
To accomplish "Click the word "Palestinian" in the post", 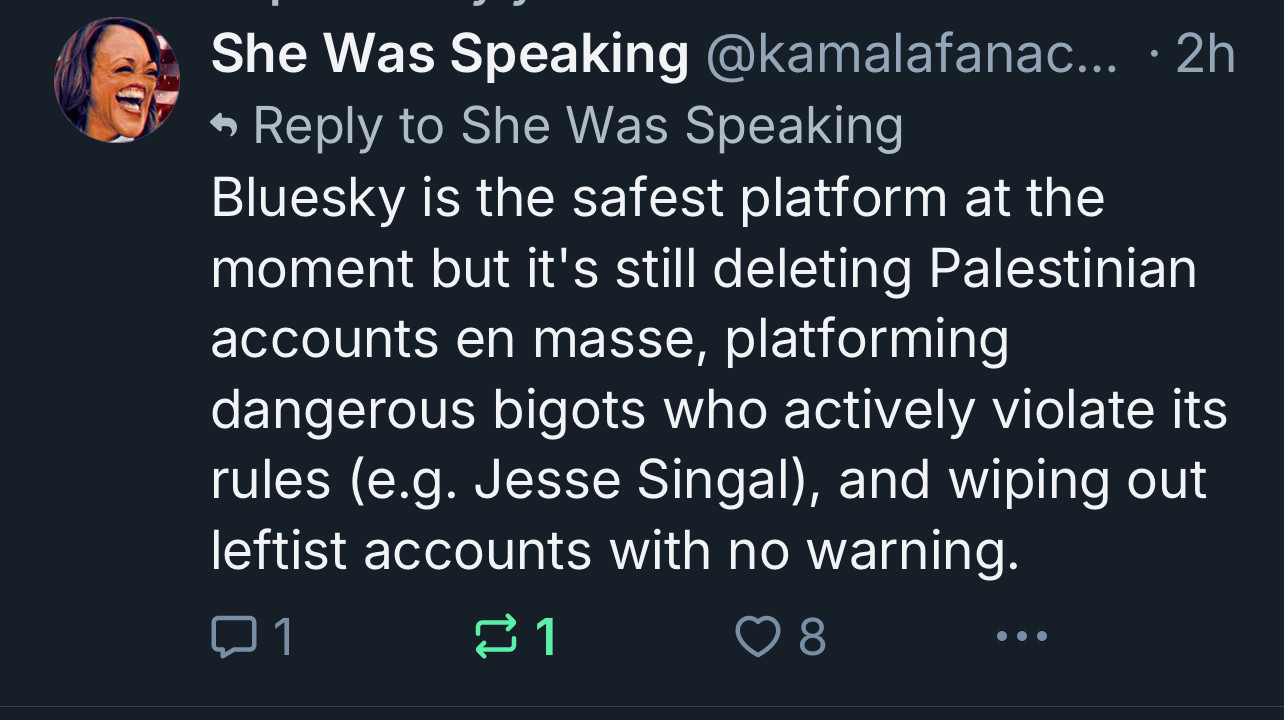I will point(1062,269).
